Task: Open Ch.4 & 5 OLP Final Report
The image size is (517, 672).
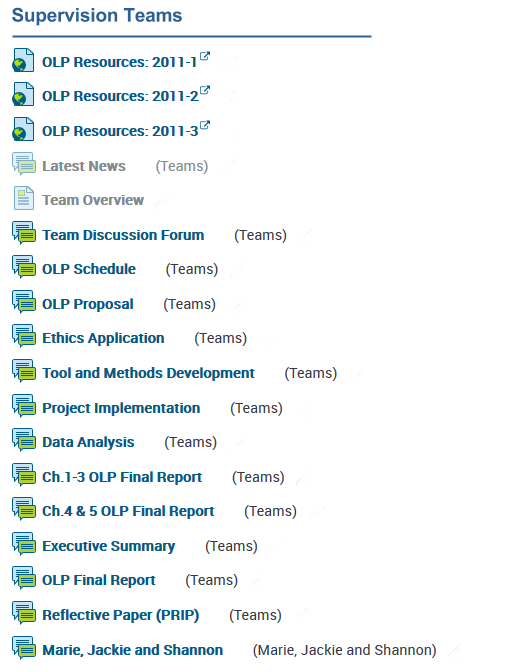Action: click(128, 511)
